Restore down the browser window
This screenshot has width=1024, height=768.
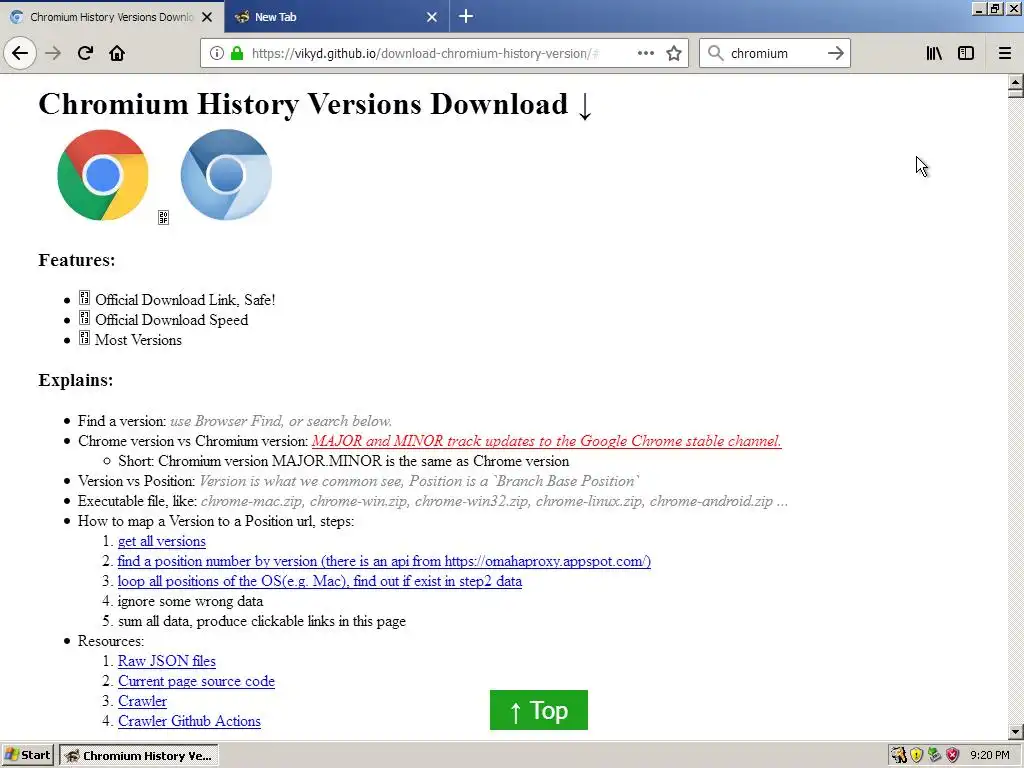995,8
